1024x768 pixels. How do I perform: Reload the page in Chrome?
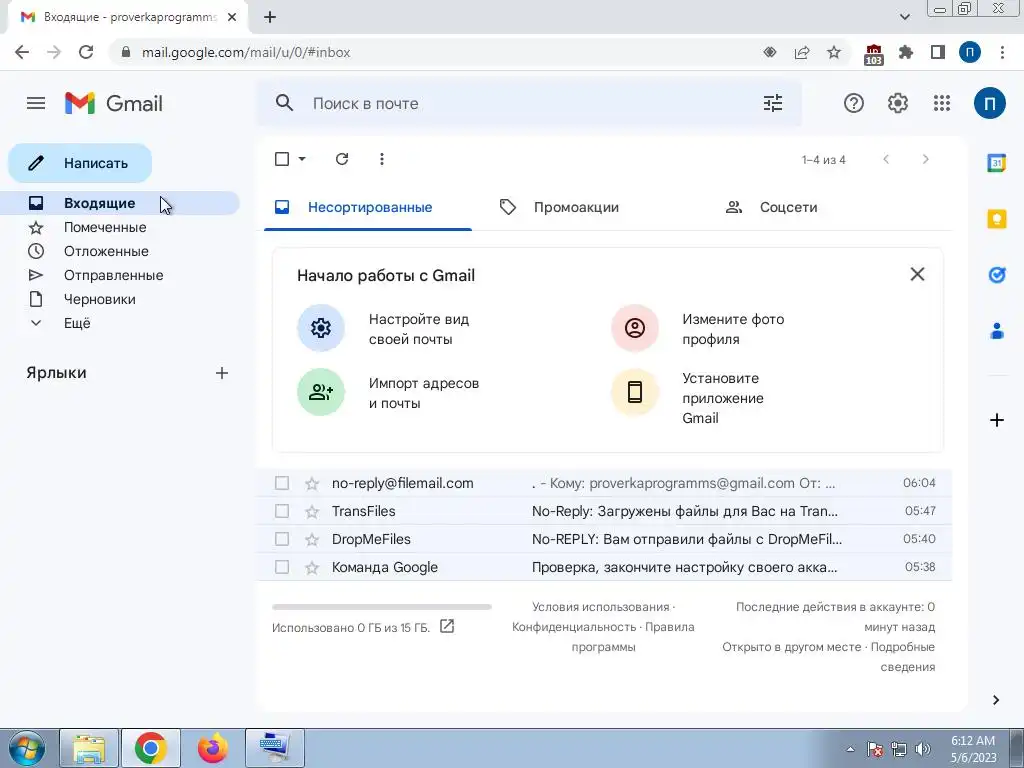(x=86, y=52)
